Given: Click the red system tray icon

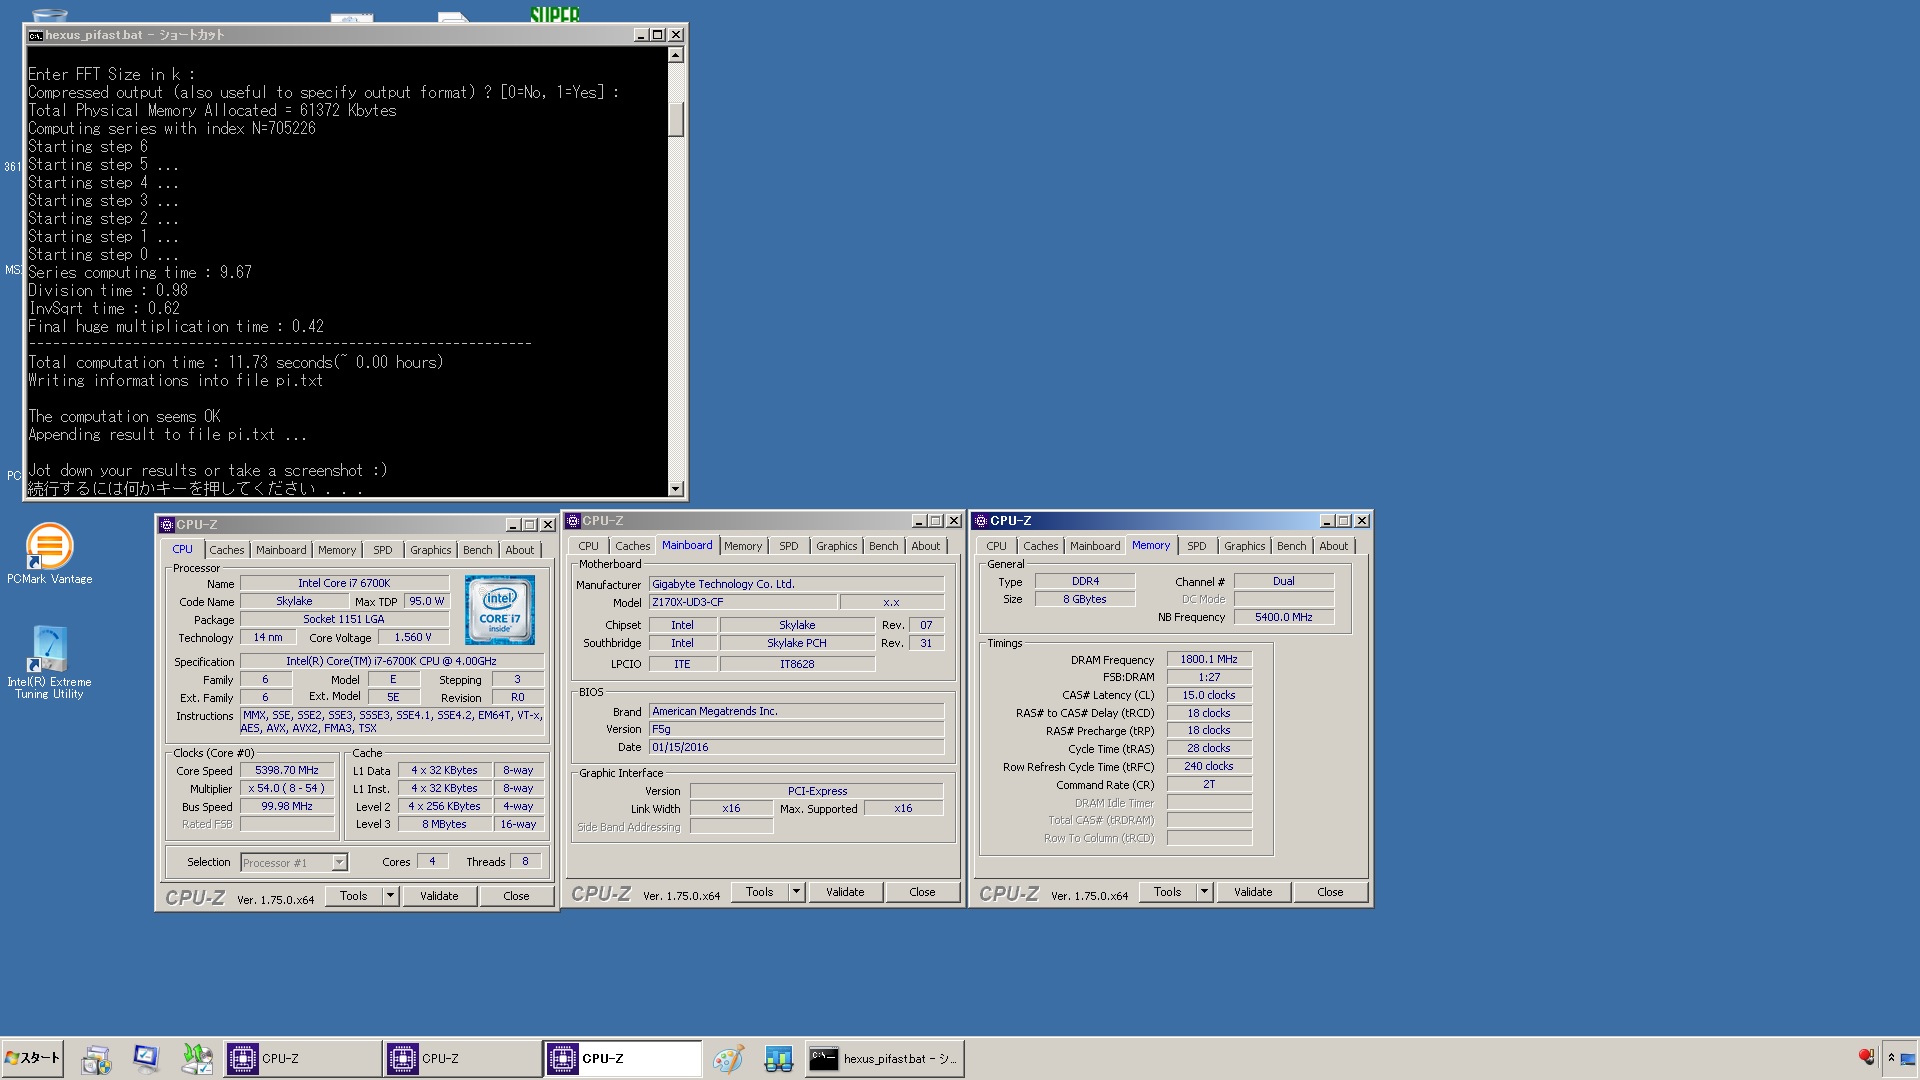Looking at the screenshot, I should click(1866, 1057).
